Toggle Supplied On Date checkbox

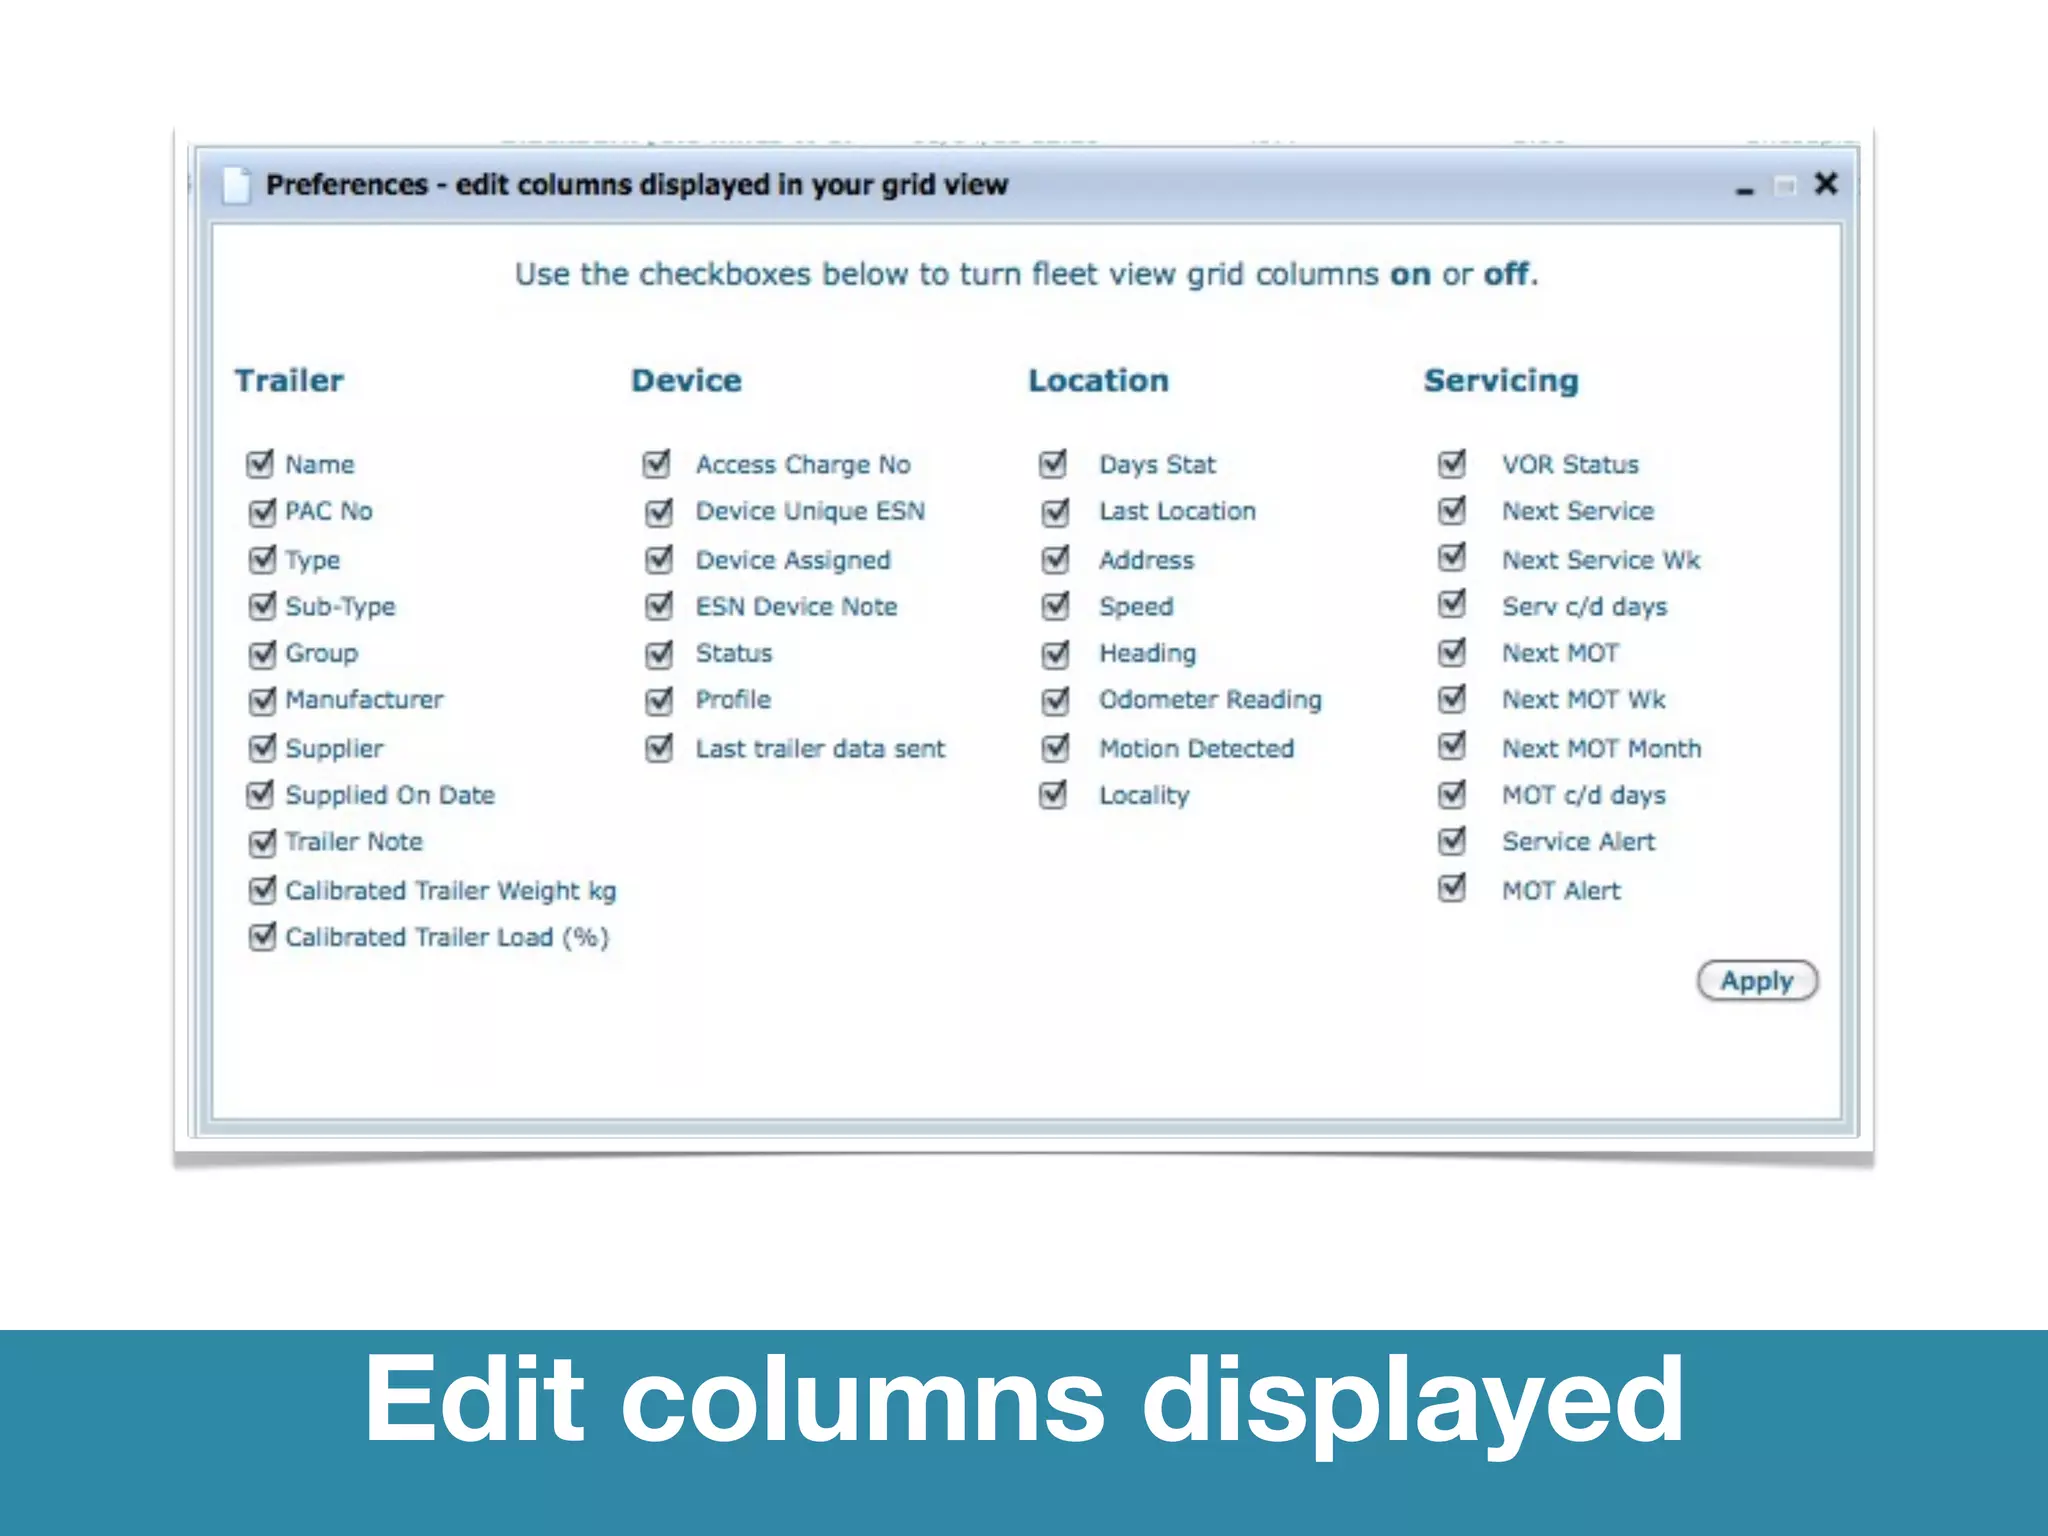point(260,795)
